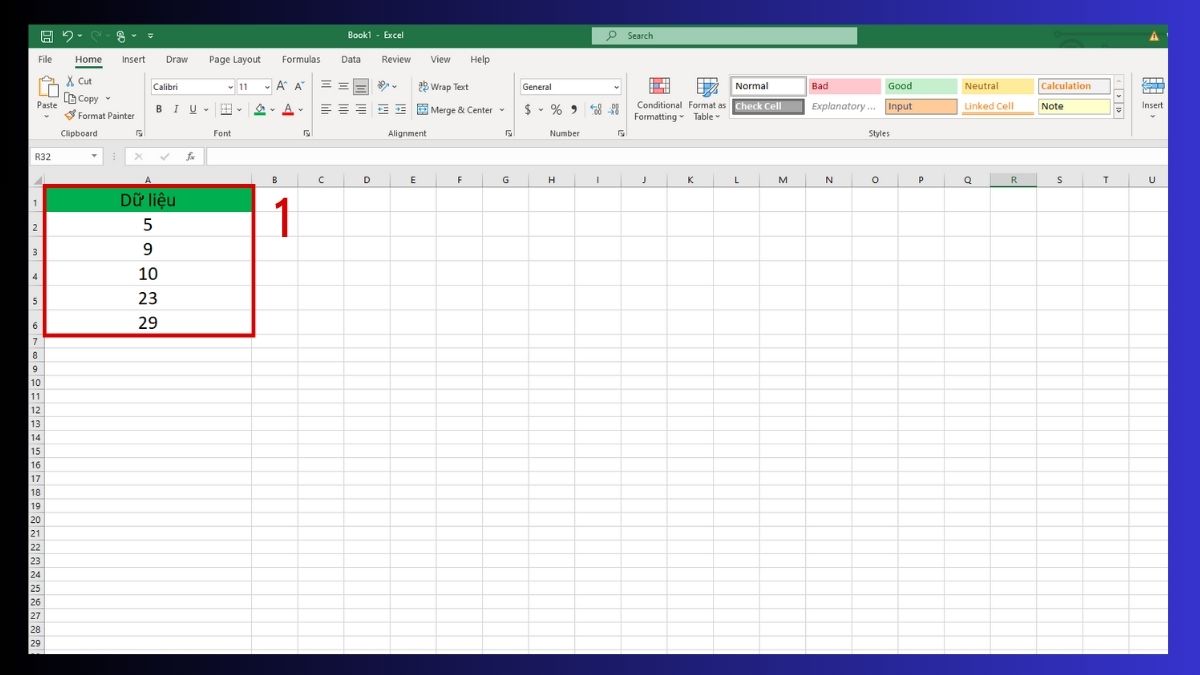Click the Increase Decimal icon

(594, 110)
